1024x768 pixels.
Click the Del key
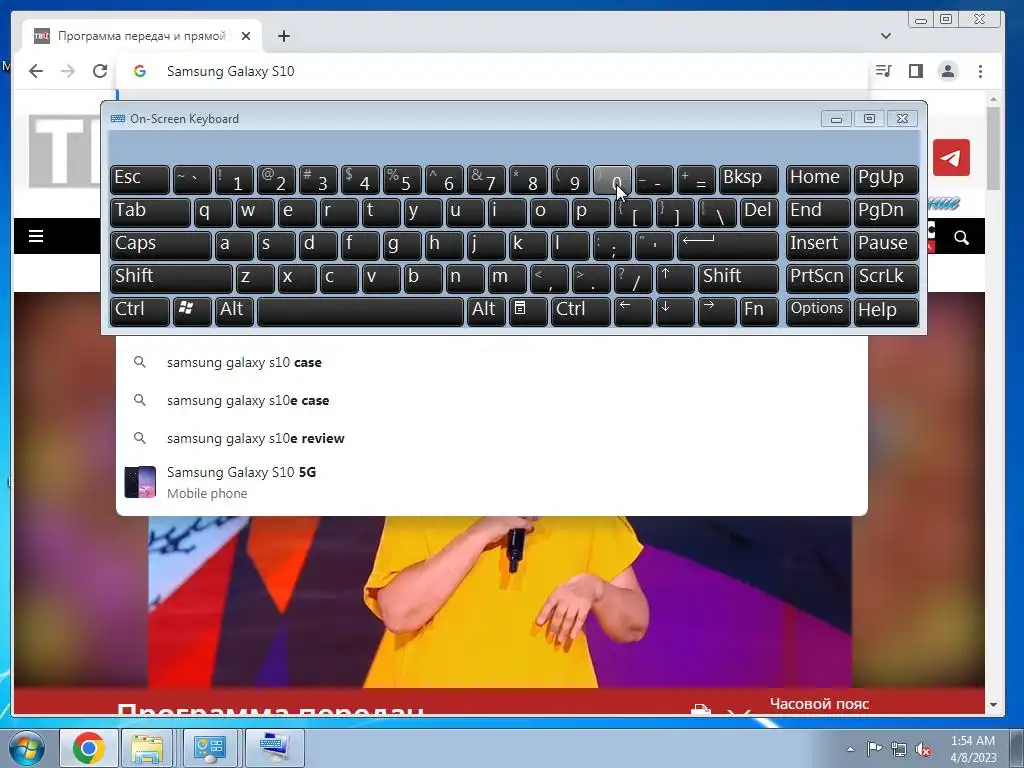(759, 212)
